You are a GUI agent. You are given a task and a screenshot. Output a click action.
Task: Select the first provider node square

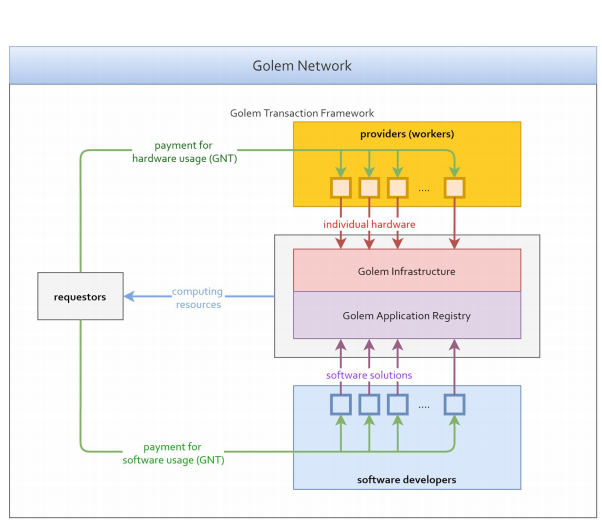(341, 188)
